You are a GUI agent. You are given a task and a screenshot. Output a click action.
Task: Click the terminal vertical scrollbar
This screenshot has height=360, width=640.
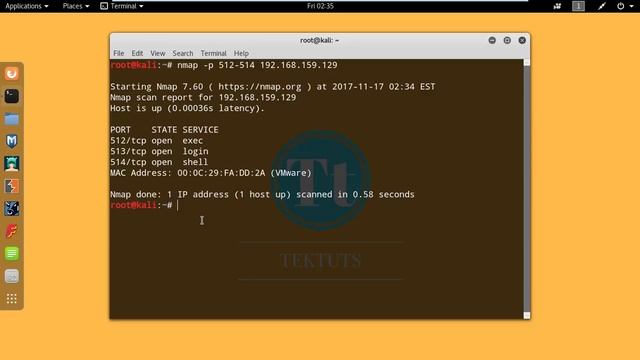[527, 189]
